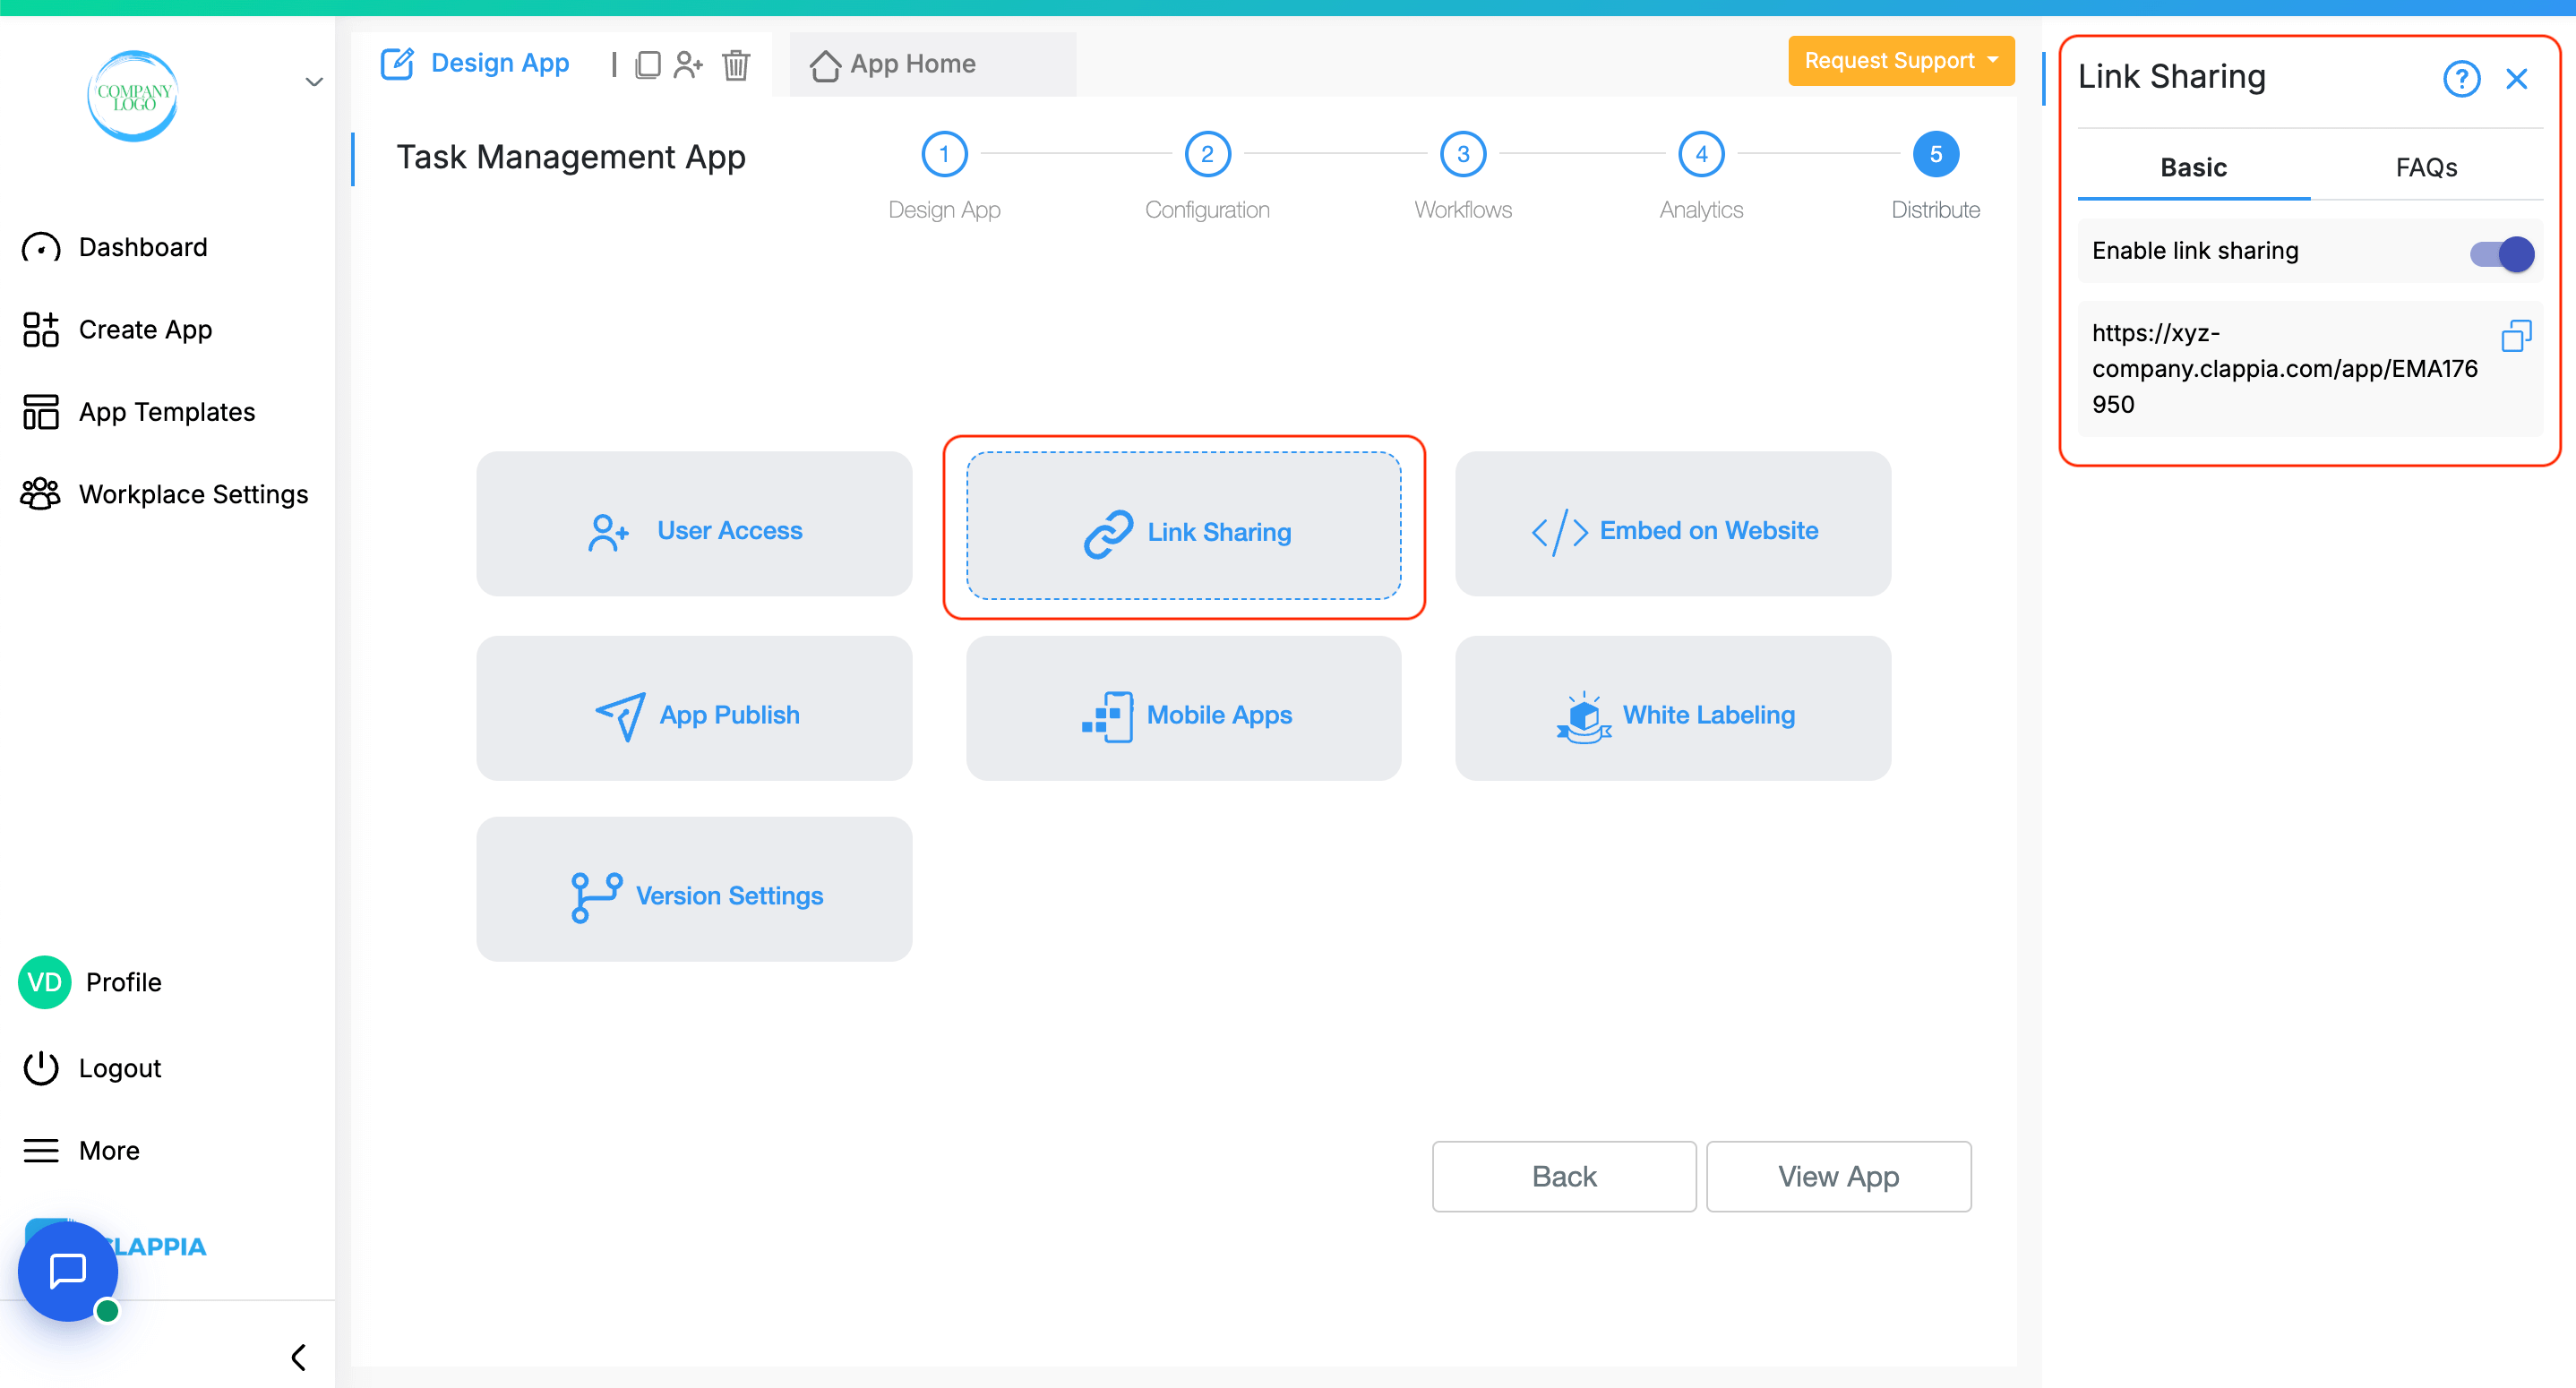This screenshot has height=1388, width=2576.
Task: Open the App Publish card
Action: [694, 708]
